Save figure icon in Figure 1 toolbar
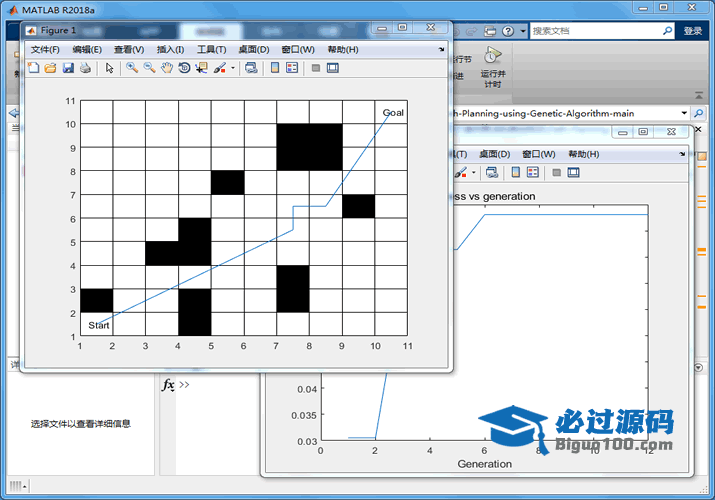715x500 pixels. pos(68,68)
